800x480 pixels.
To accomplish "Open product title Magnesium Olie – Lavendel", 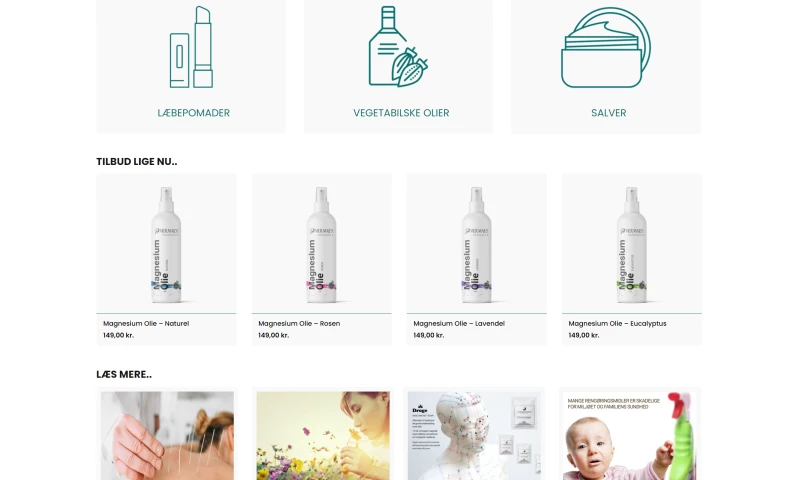I will 459,323.
